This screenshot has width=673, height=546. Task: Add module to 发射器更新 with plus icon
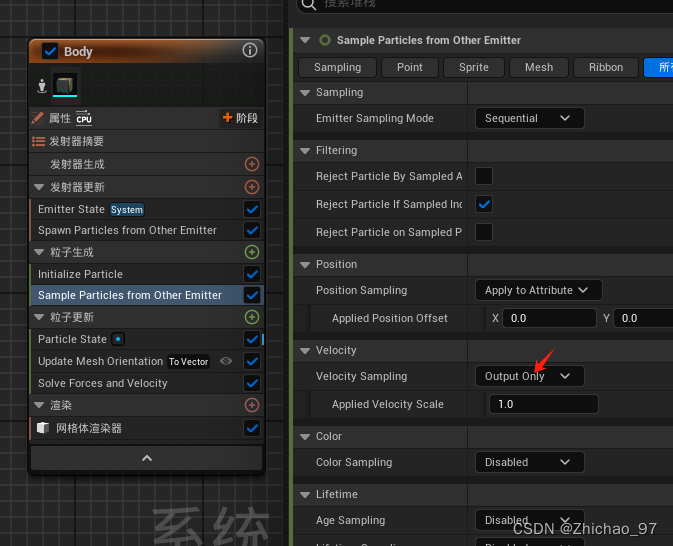(x=252, y=187)
